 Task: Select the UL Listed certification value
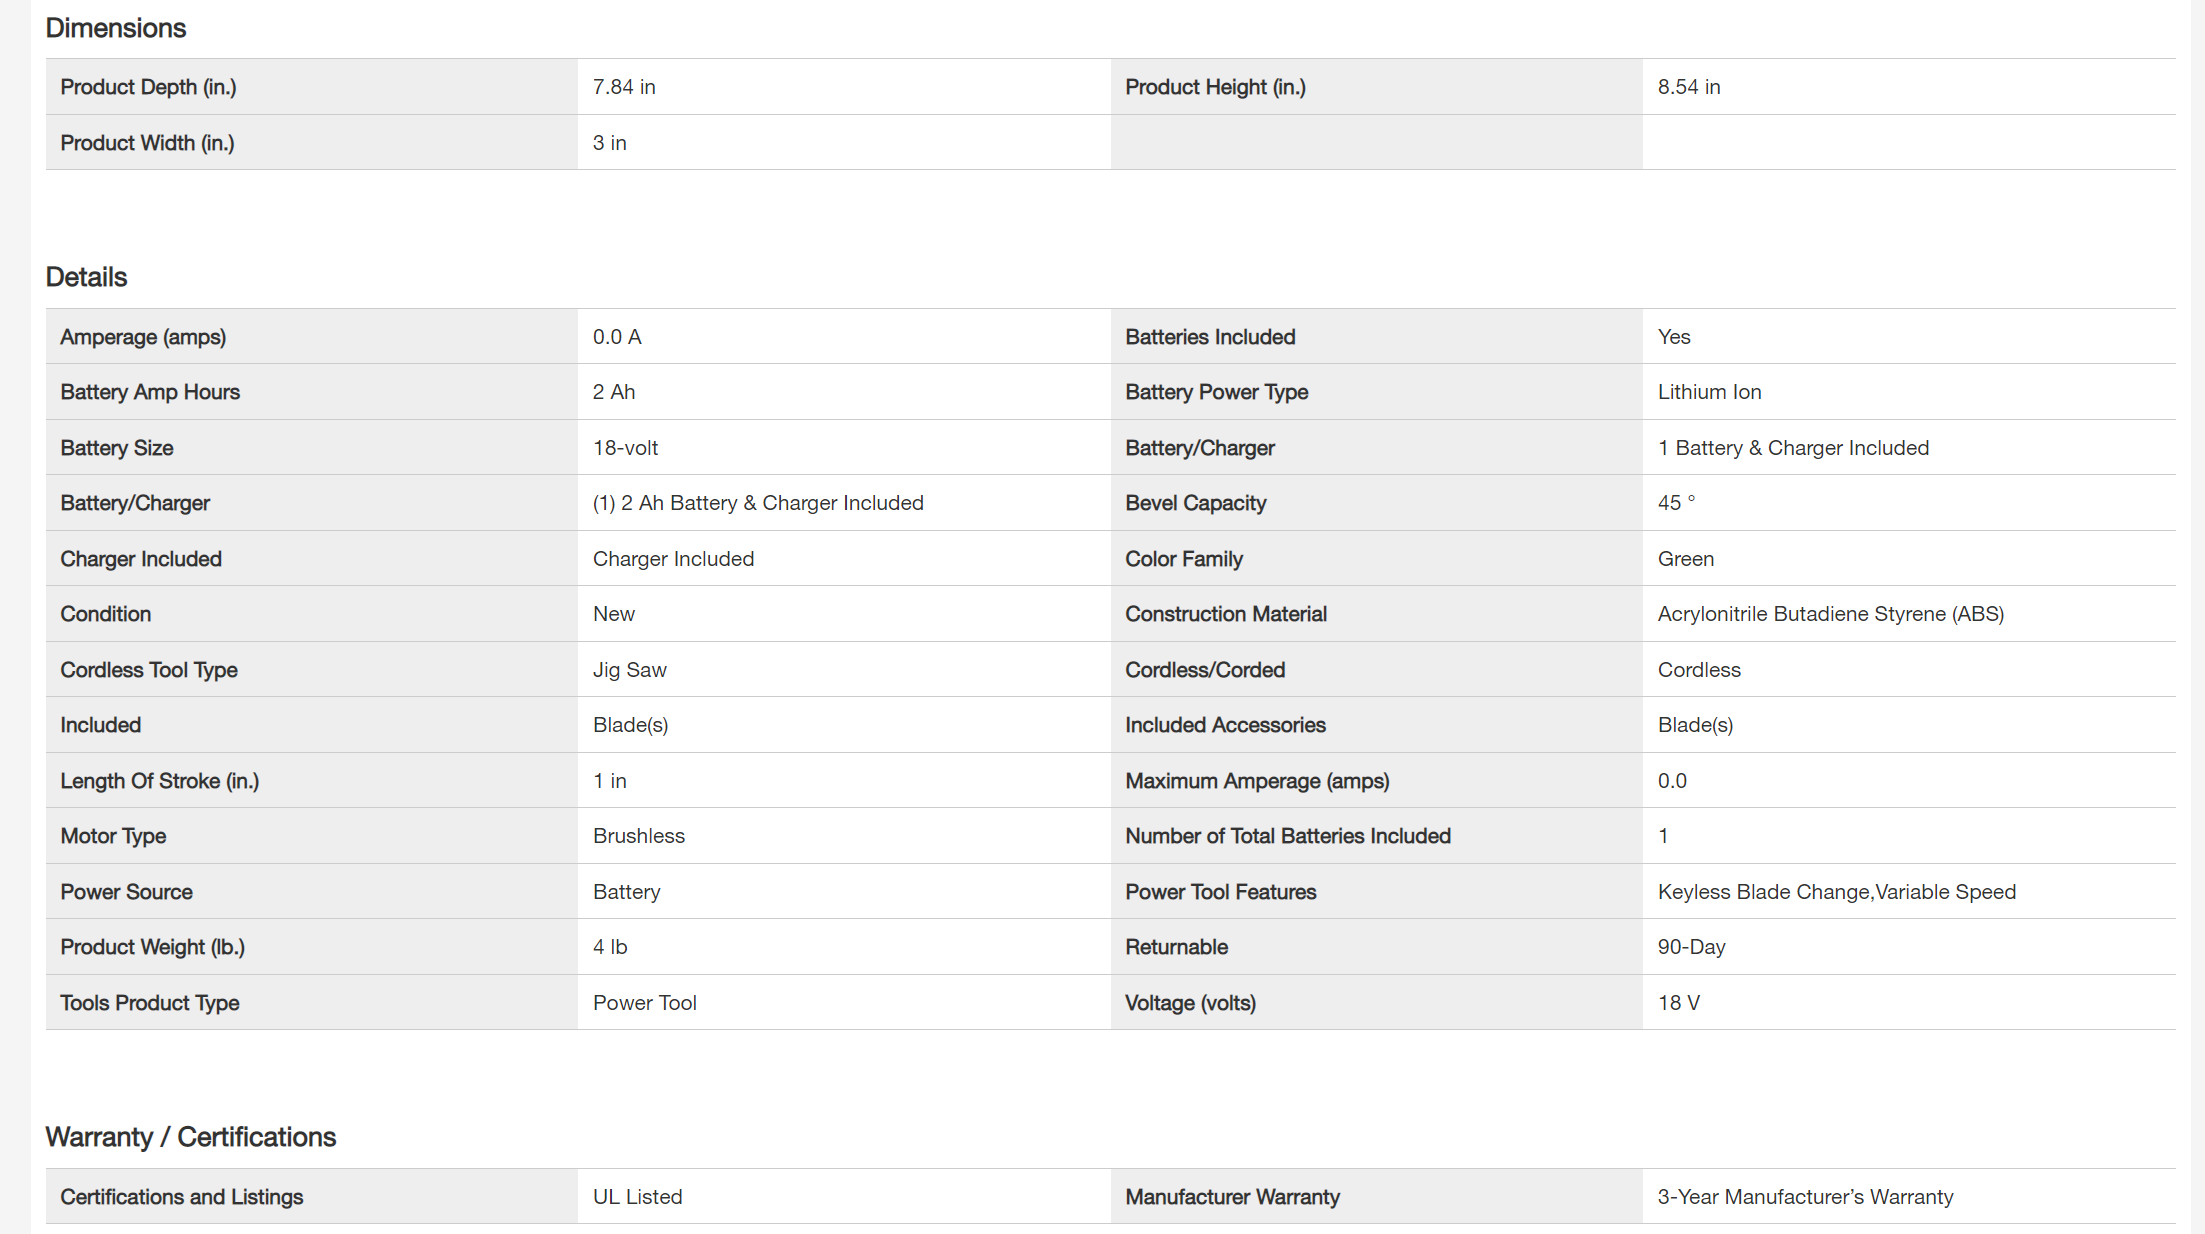tap(637, 1197)
